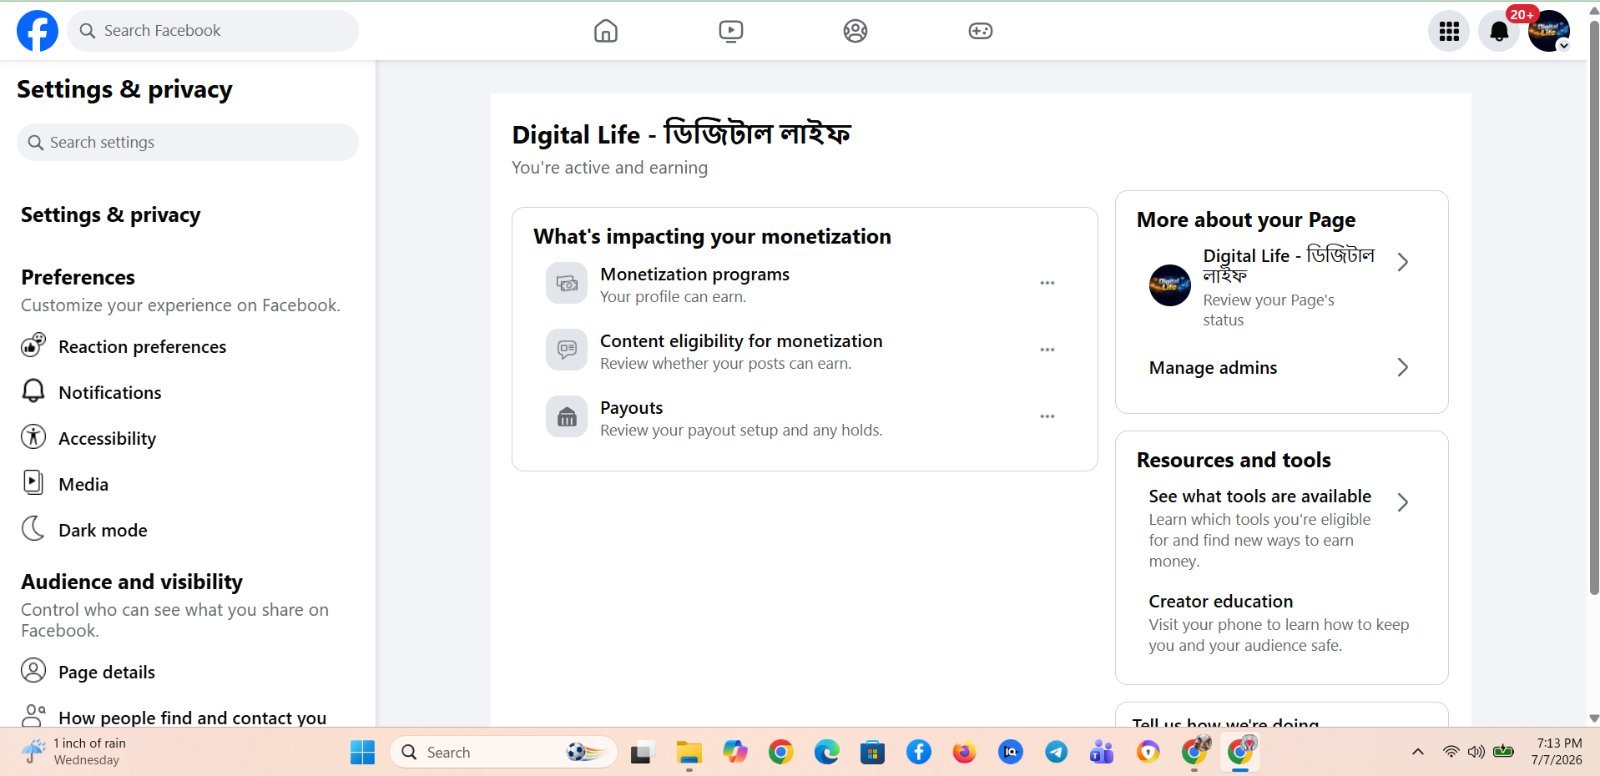The width and height of the screenshot is (1600, 776).
Task: Click the 'Audience and visibility' heading
Action: [132, 582]
